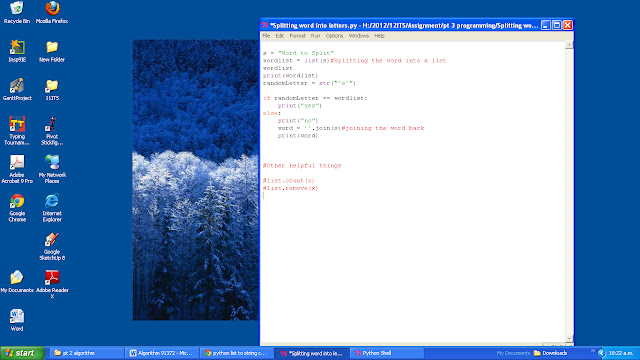Viewport: 640px width, 360px height.
Task: Click the print(word) code line
Action: [298, 136]
